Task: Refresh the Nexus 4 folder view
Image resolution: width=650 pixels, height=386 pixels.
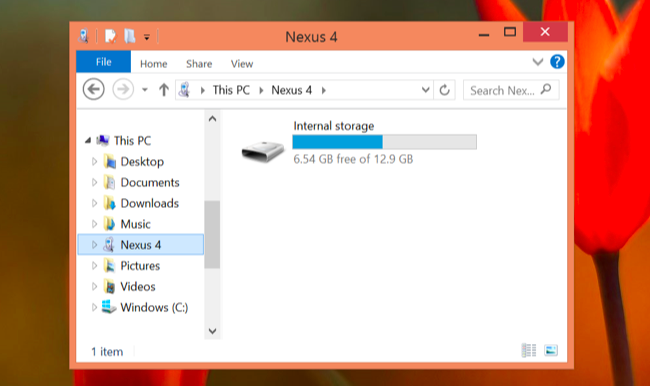Action: point(444,90)
